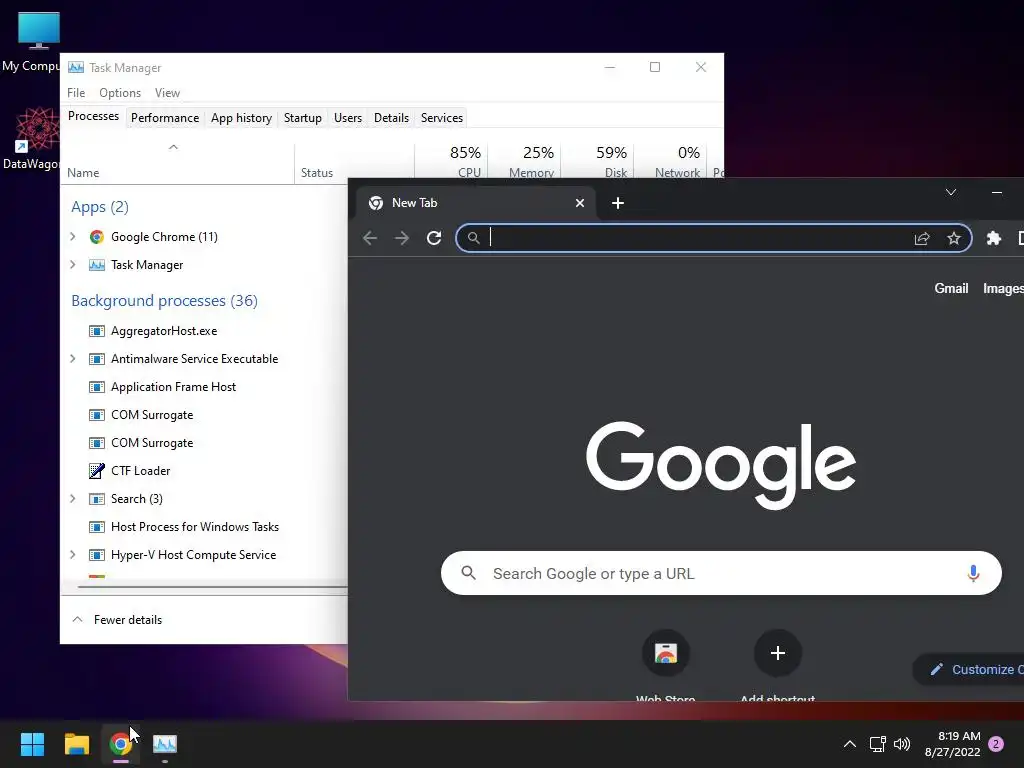This screenshot has width=1024, height=768.
Task: Switch to the Startup tab
Action: 302,118
